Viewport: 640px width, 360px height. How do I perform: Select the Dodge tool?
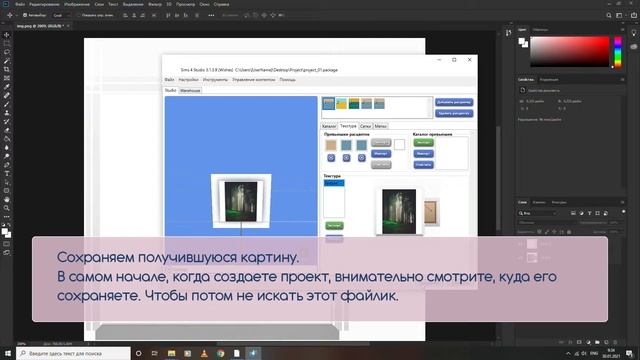[x=7, y=156]
